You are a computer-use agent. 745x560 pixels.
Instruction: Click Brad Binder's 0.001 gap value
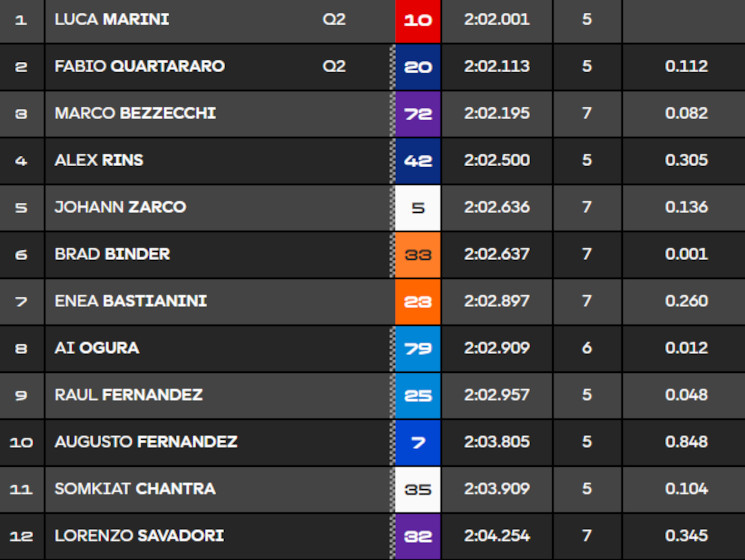tap(686, 254)
